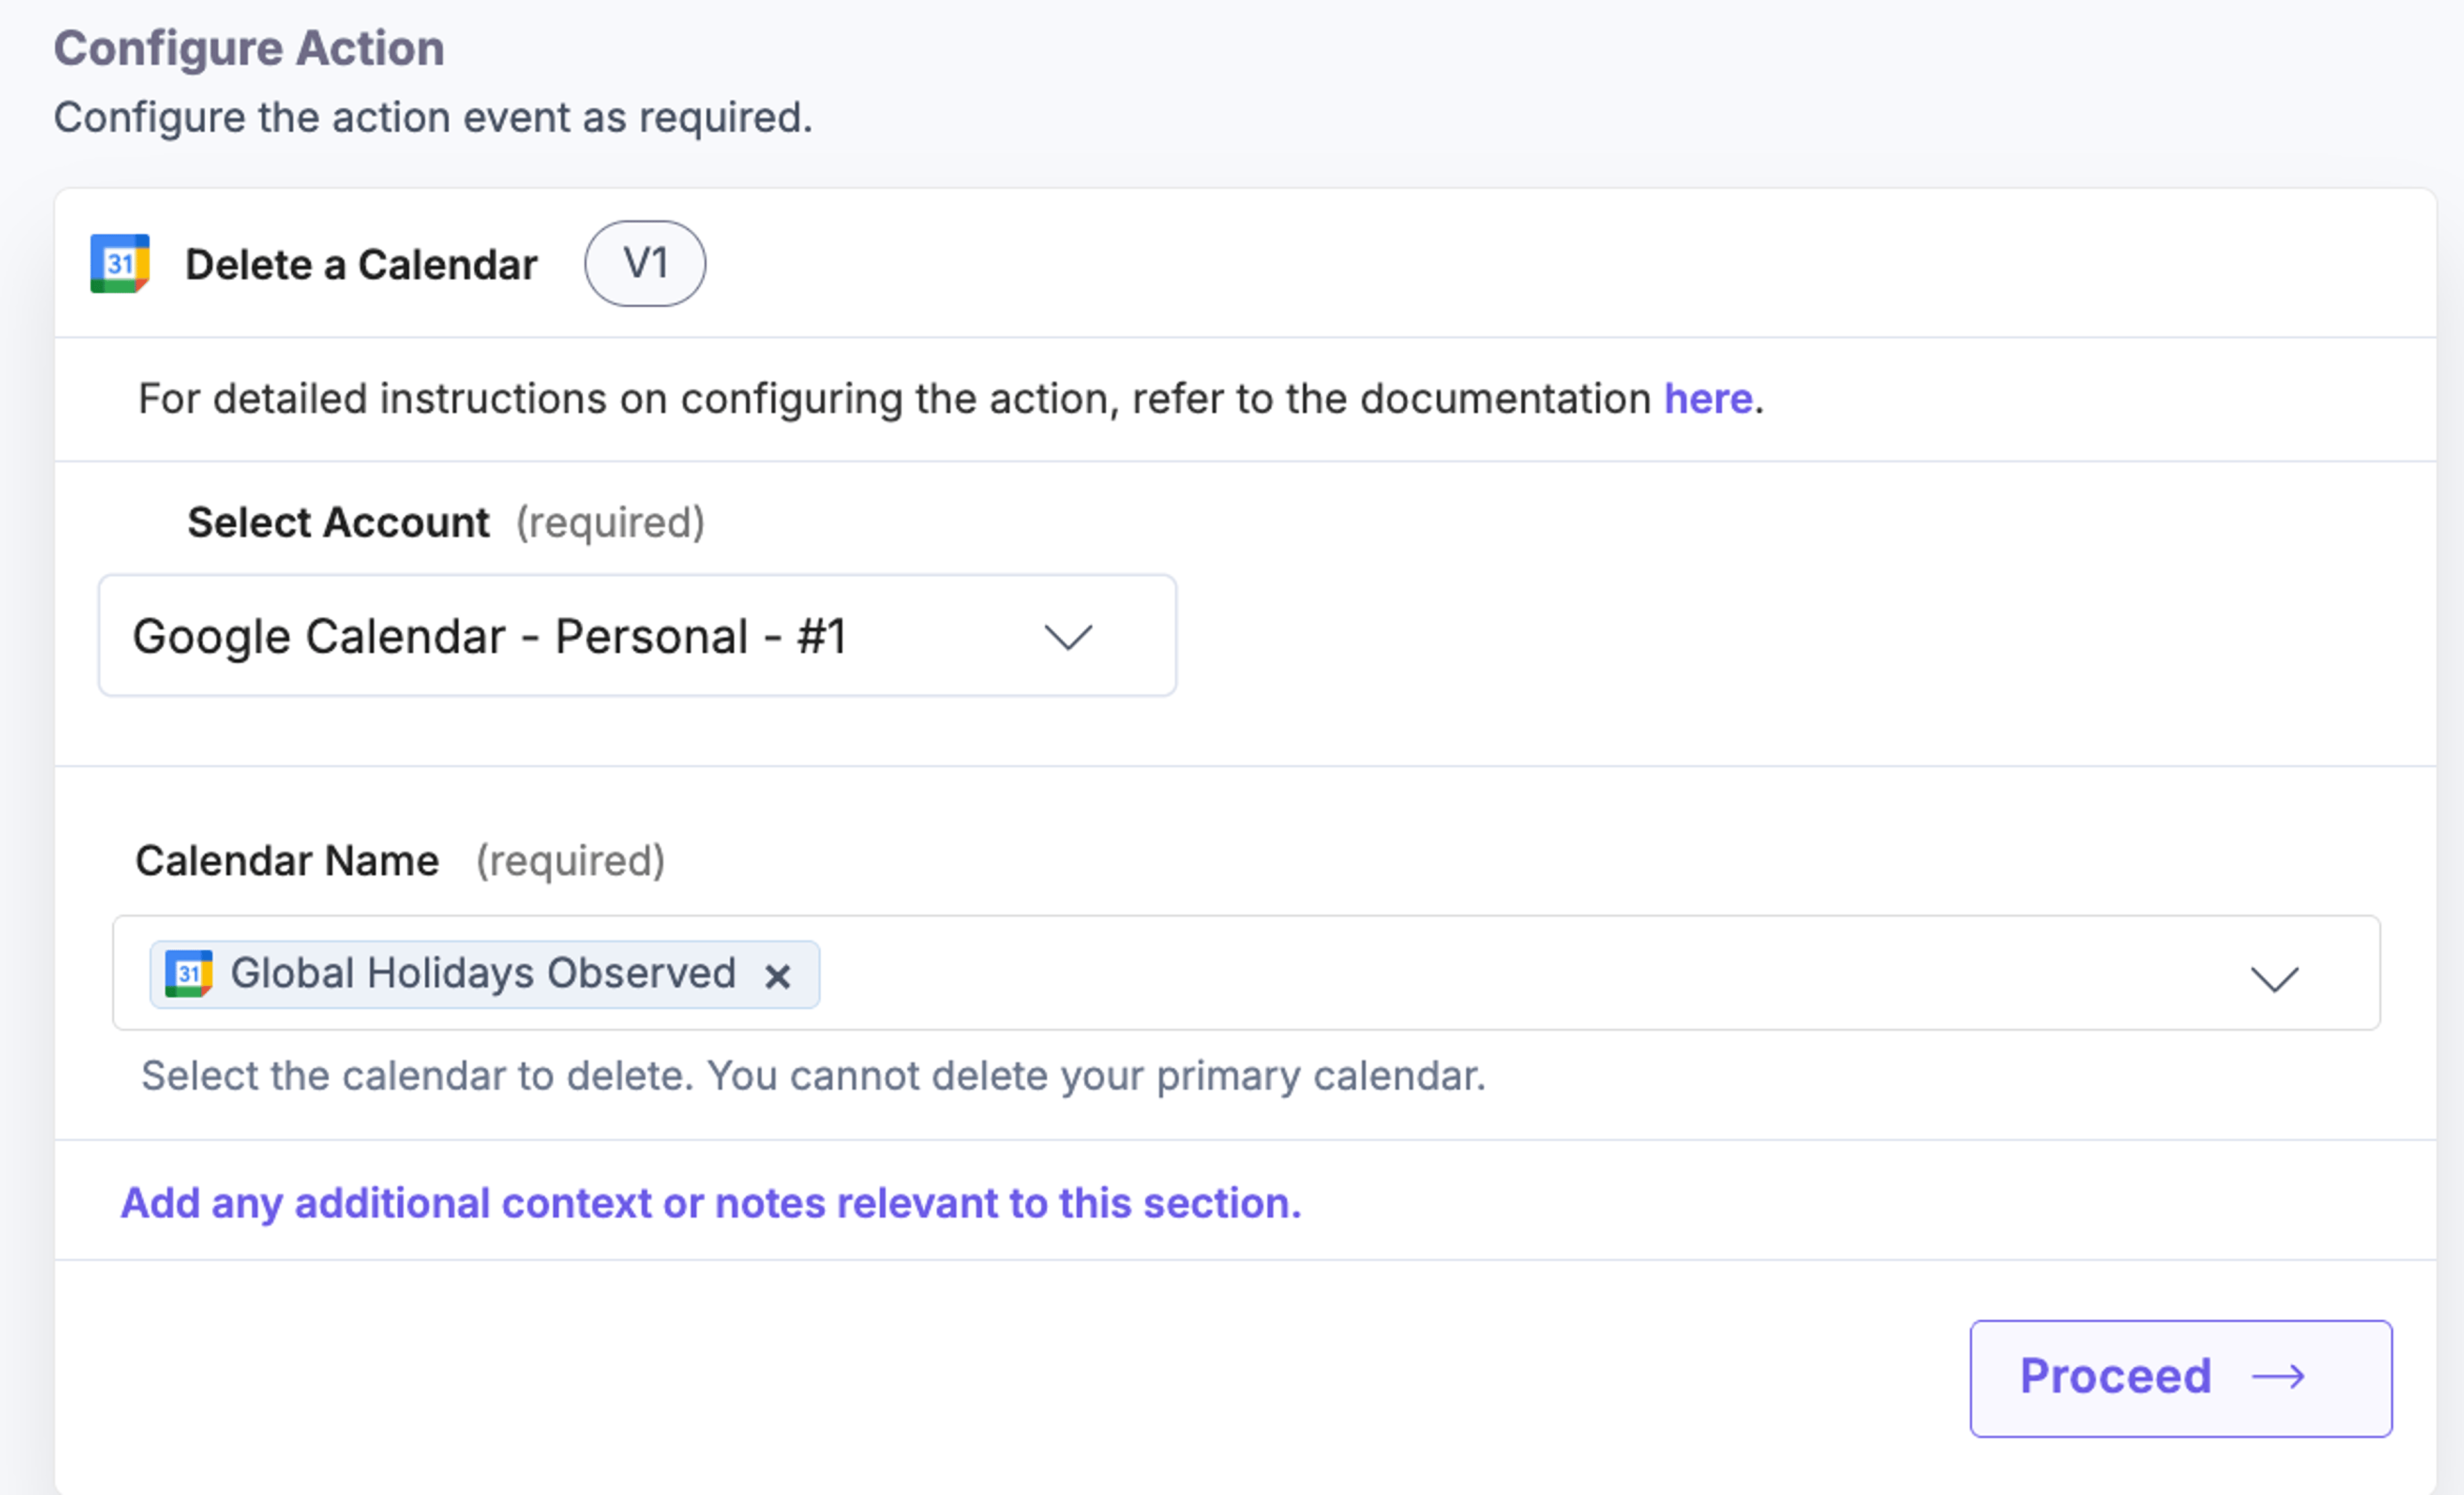This screenshot has height=1495, width=2464.
Task: Click the arrow icon on the Proceed button
Action: coord(2278,1377)
